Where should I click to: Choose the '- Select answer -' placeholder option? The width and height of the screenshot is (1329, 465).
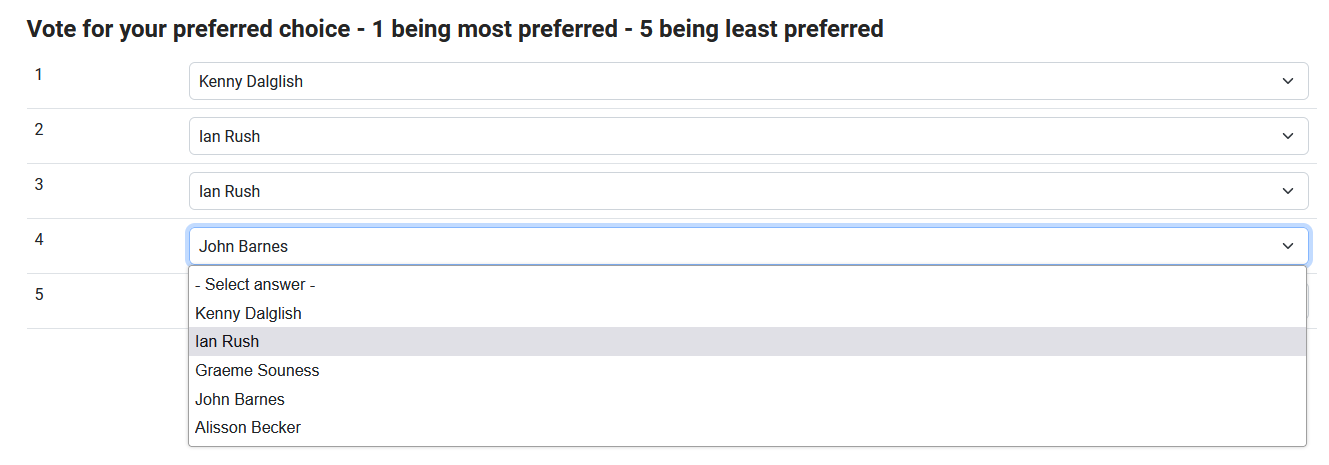255,285
